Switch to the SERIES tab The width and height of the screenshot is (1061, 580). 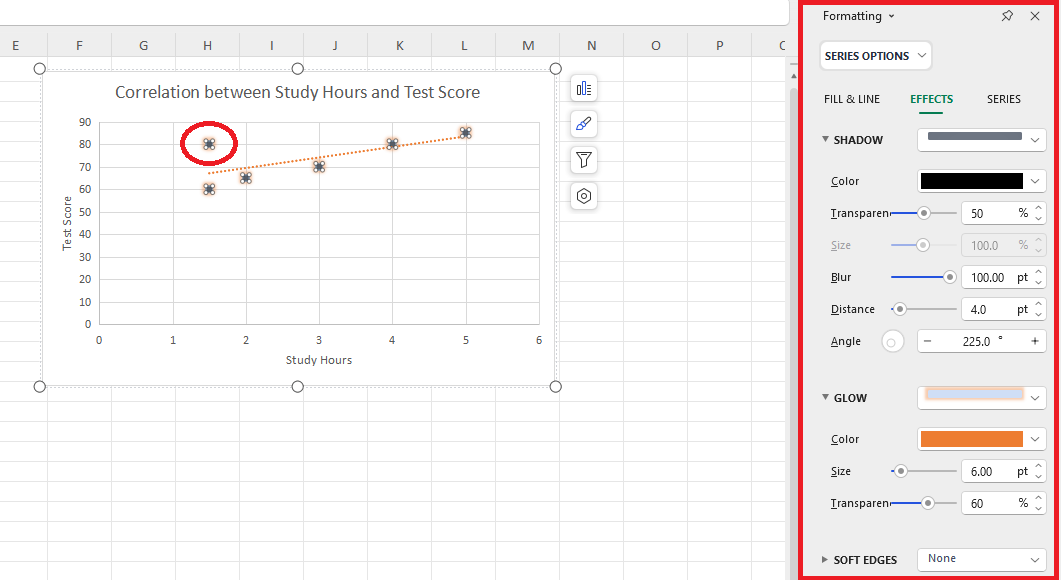coord(1003,99)
